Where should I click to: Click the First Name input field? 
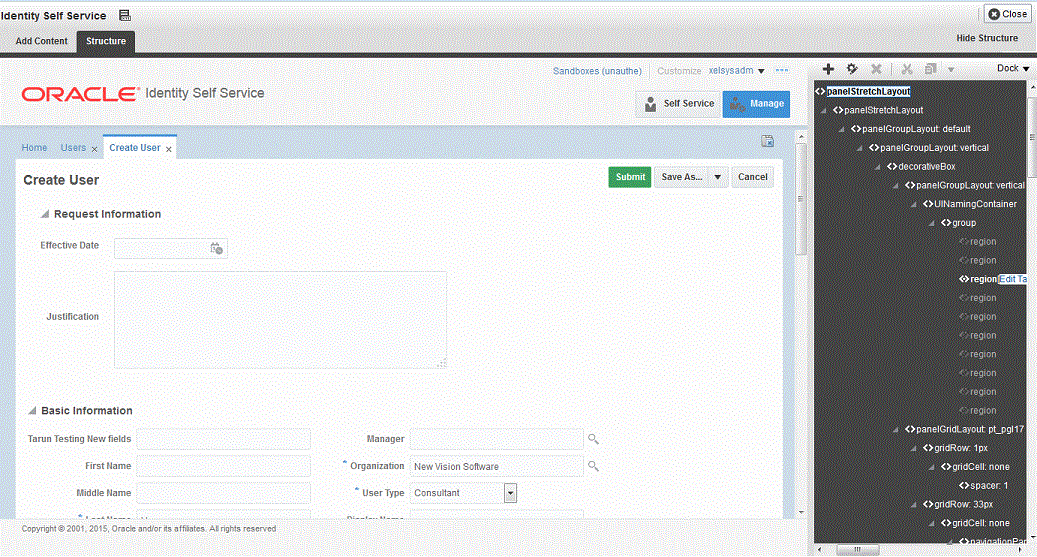pyautogui.click(x=224, y=466)
